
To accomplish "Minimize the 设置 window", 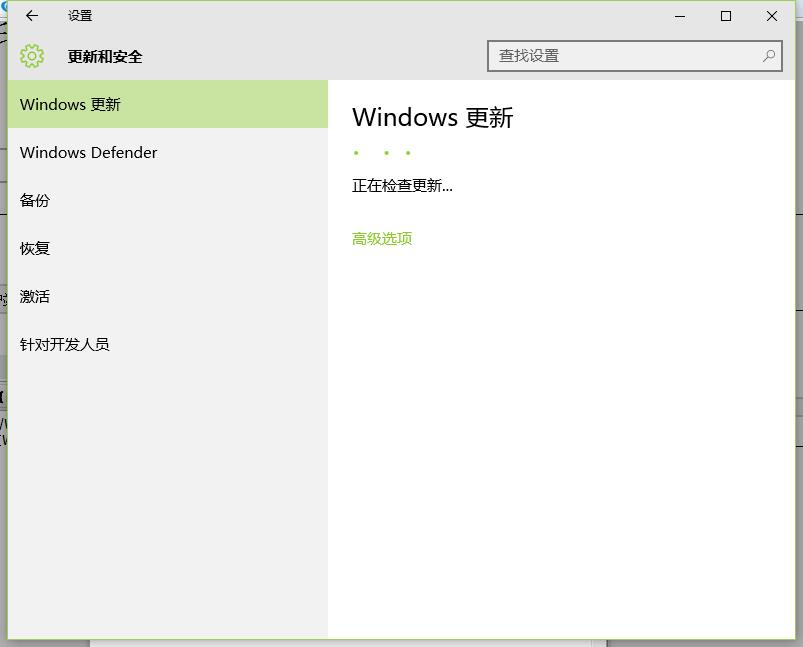I will point(680,16).
